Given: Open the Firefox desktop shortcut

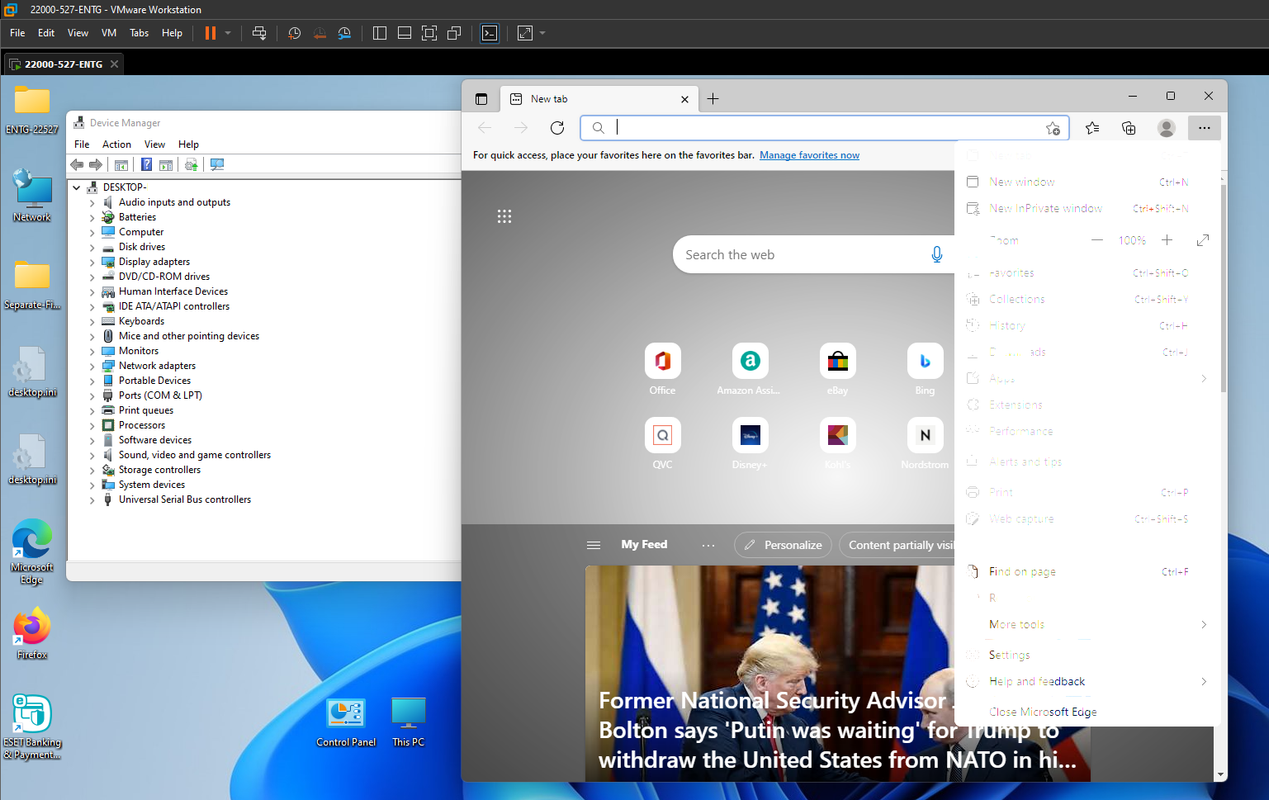Looking at the screenshot, I should point(32,634).
